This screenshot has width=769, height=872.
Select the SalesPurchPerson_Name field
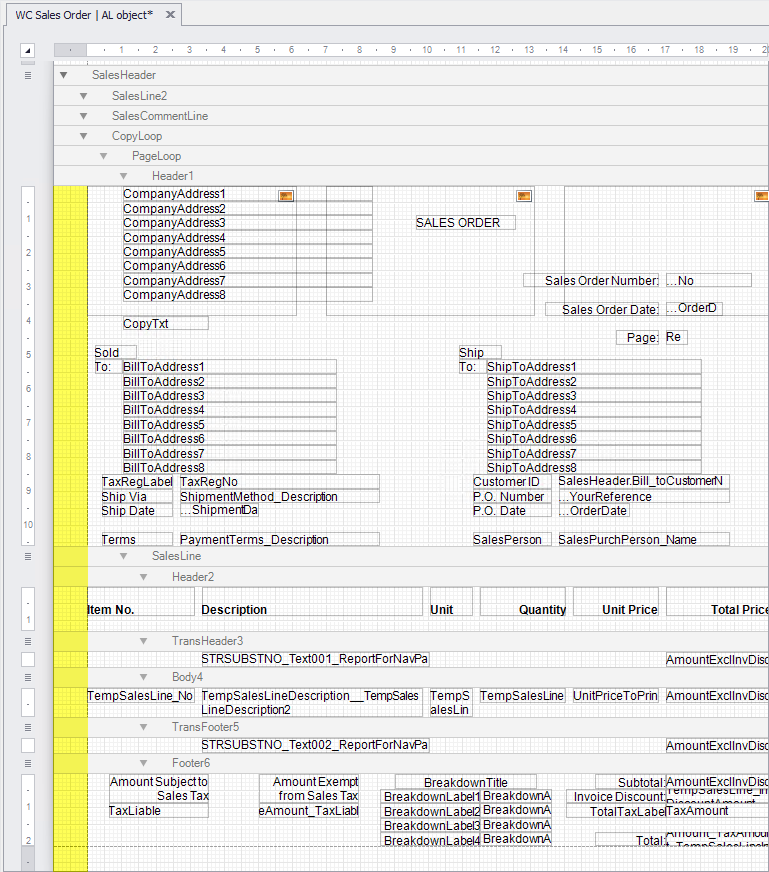click(x=644, y=539)
